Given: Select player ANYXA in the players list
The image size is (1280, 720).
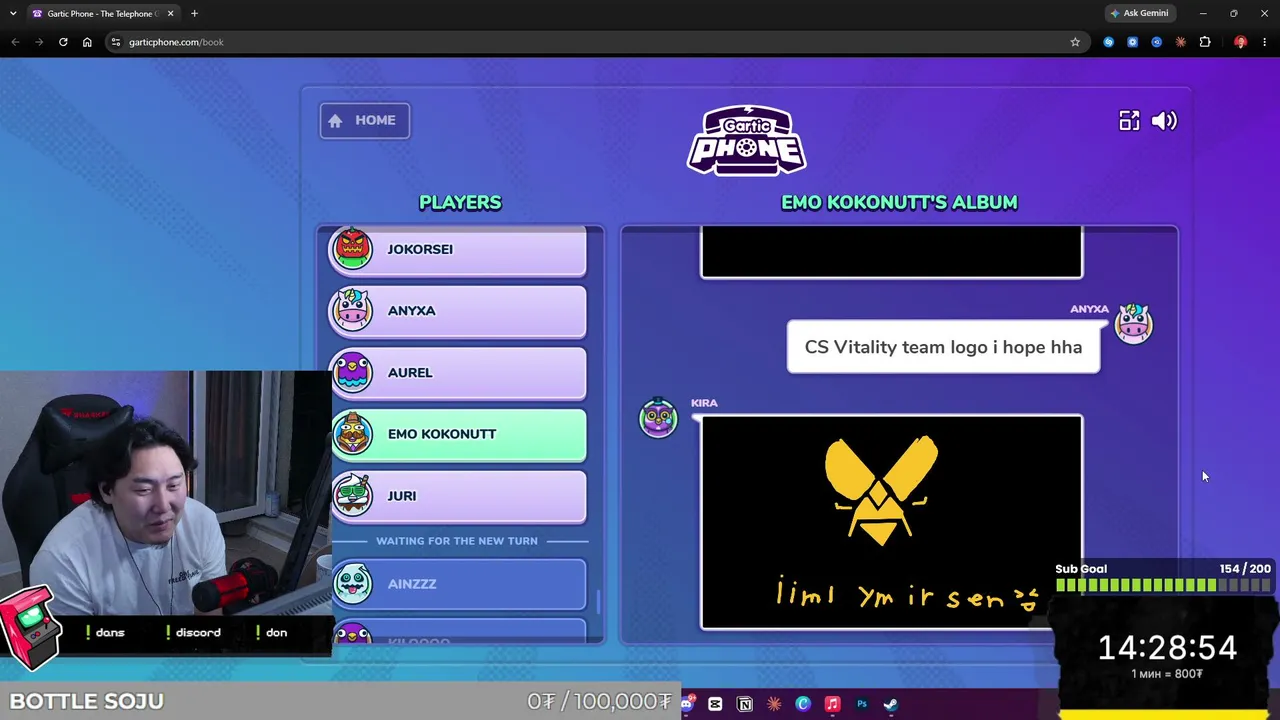Looking at the screenshot, I should [458, 311].
